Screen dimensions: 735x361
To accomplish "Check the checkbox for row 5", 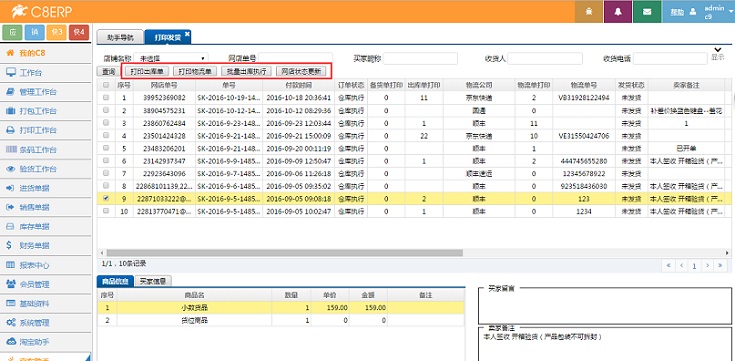I will 106,148.
